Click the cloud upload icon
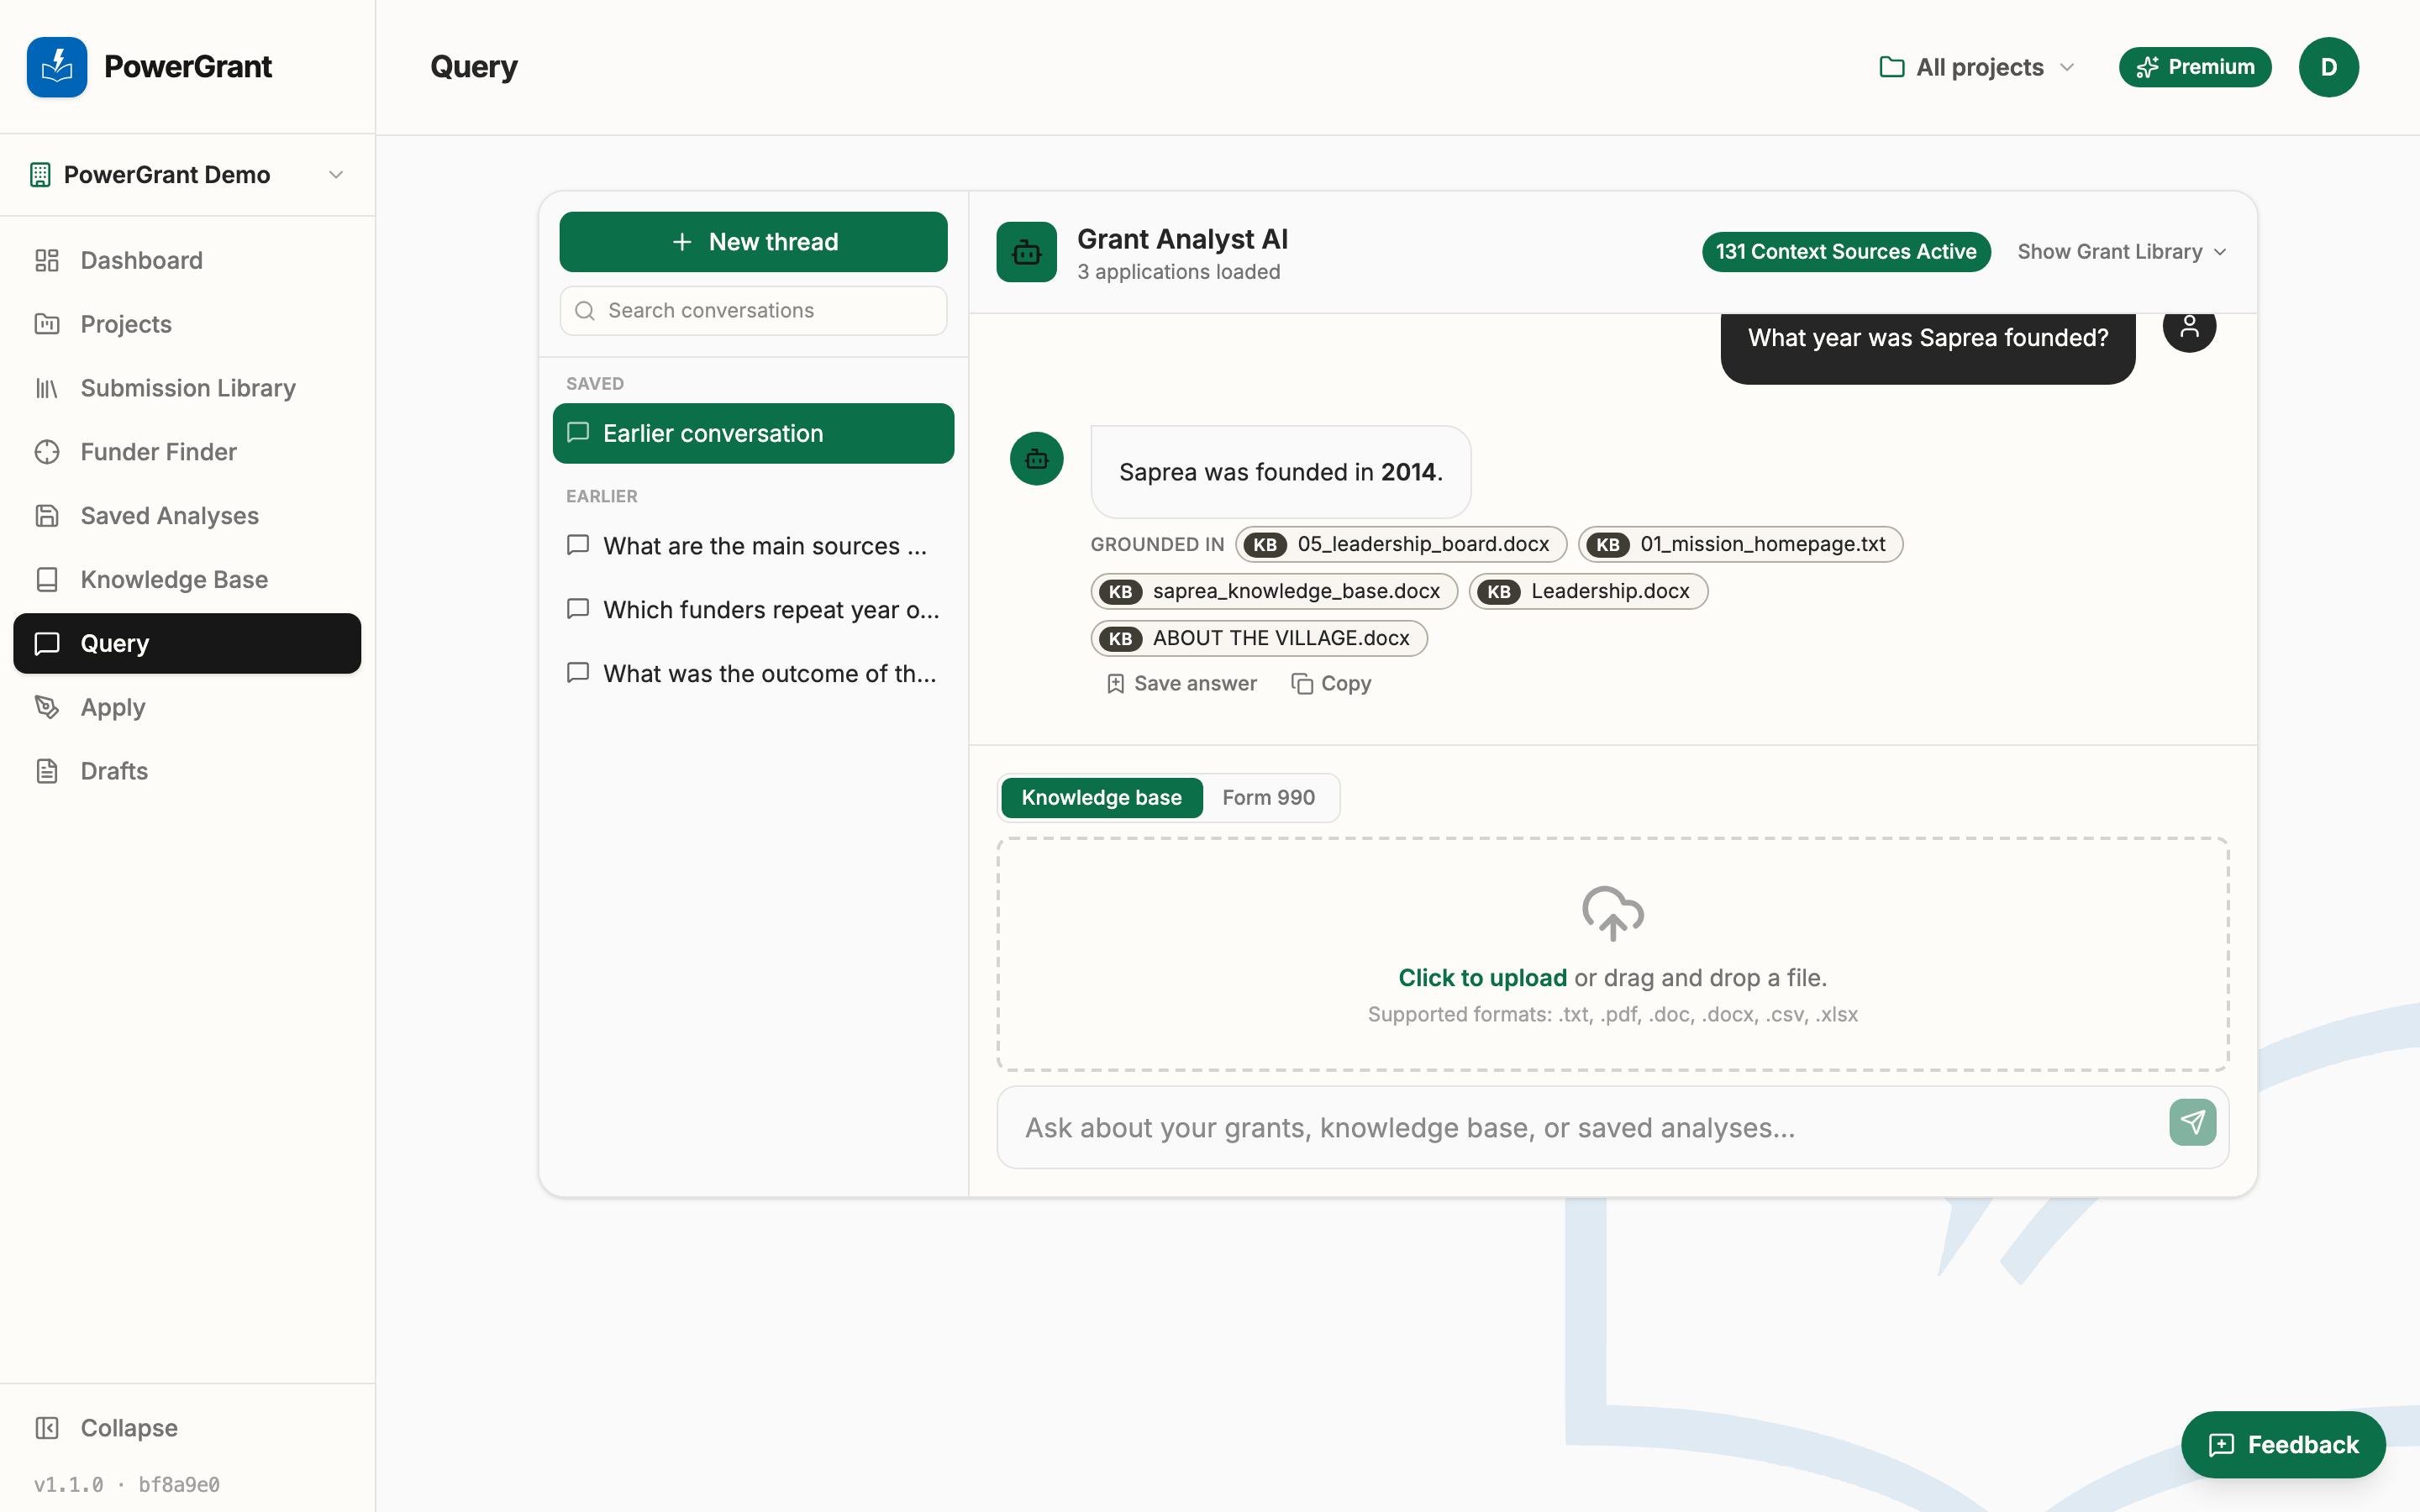 [1612, 912]
